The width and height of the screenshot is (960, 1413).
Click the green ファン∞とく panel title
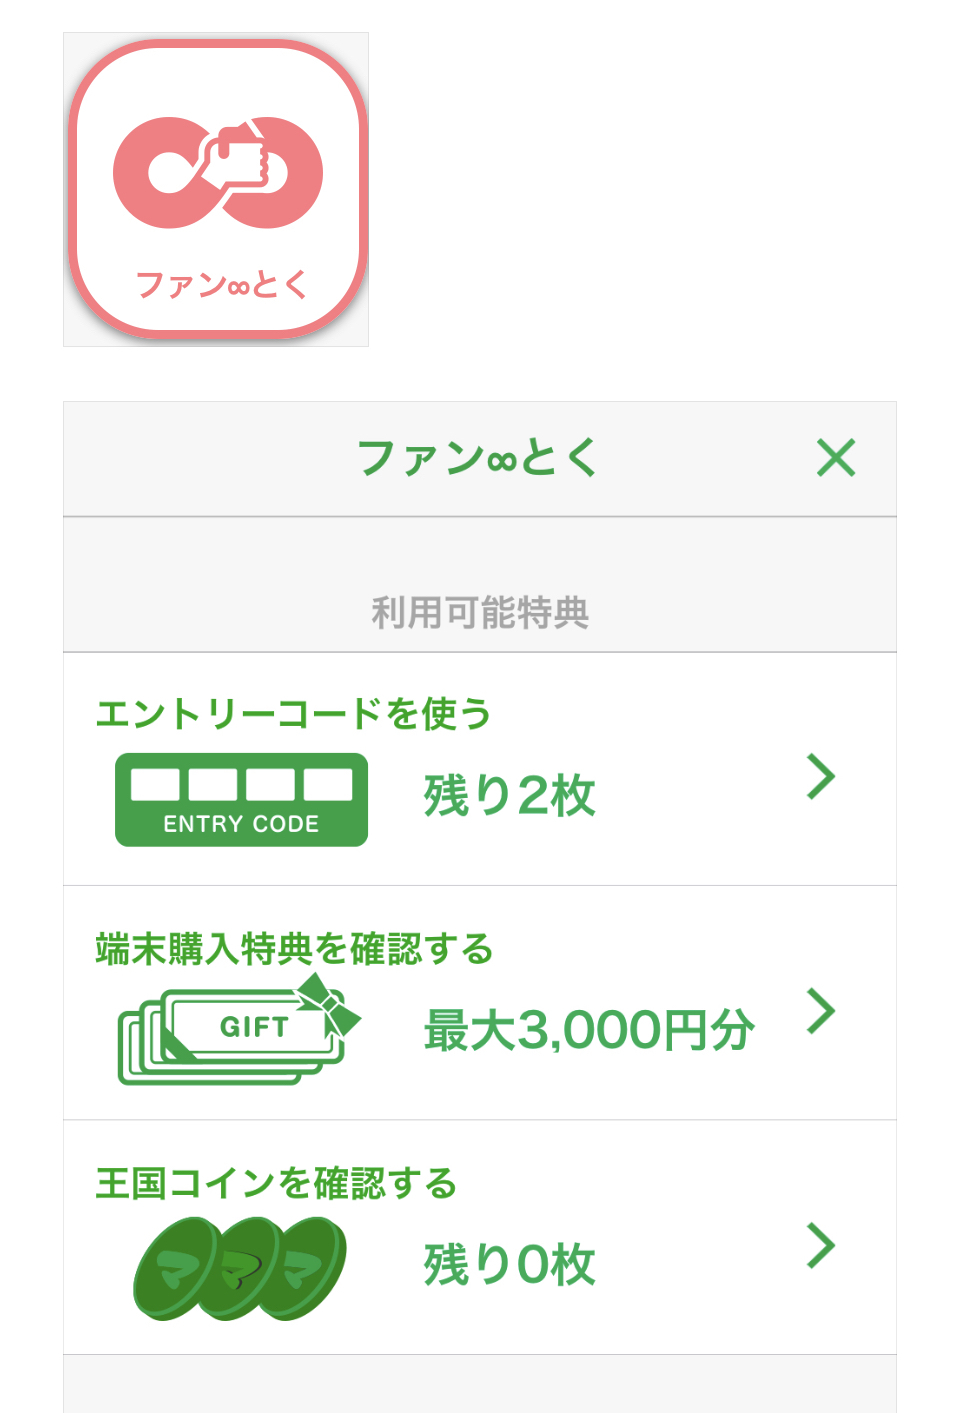(478, 458)
